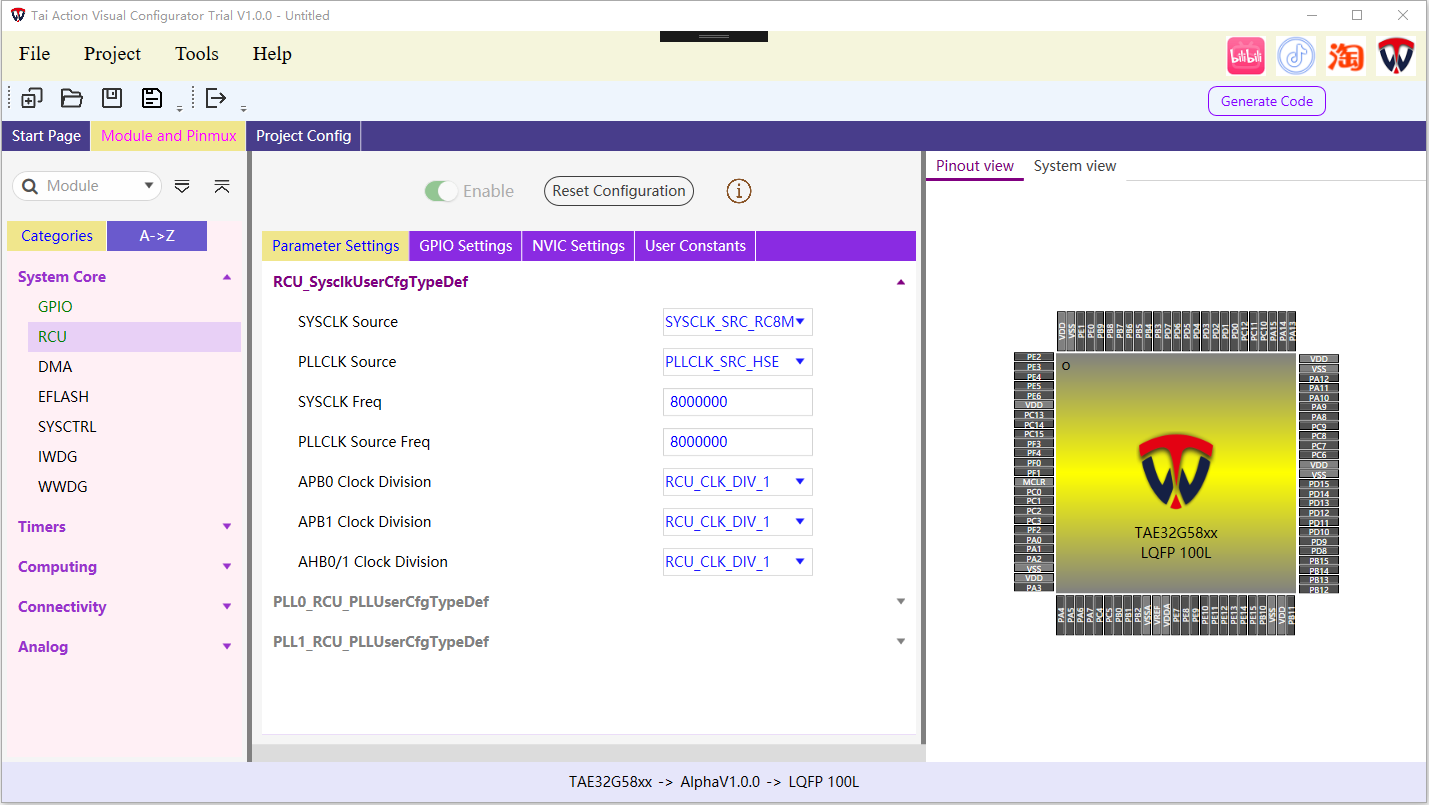Viewport: 1429px width, 805px height.
Task: Switch module list to Categories view
Action: click(x=57, y=236)
